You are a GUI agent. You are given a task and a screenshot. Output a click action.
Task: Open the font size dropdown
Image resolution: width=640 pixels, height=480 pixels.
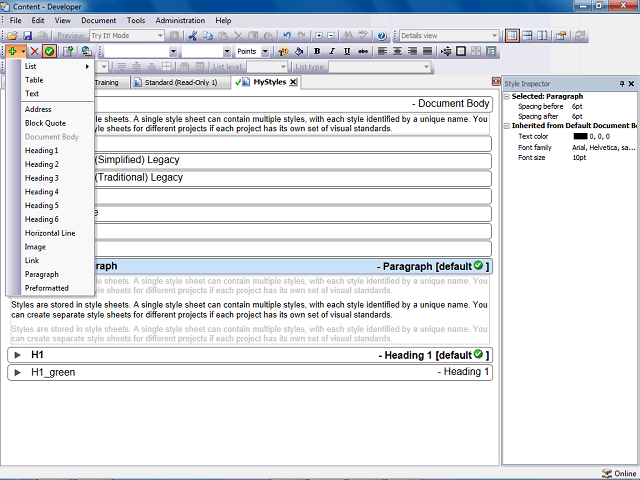[227, 51]
